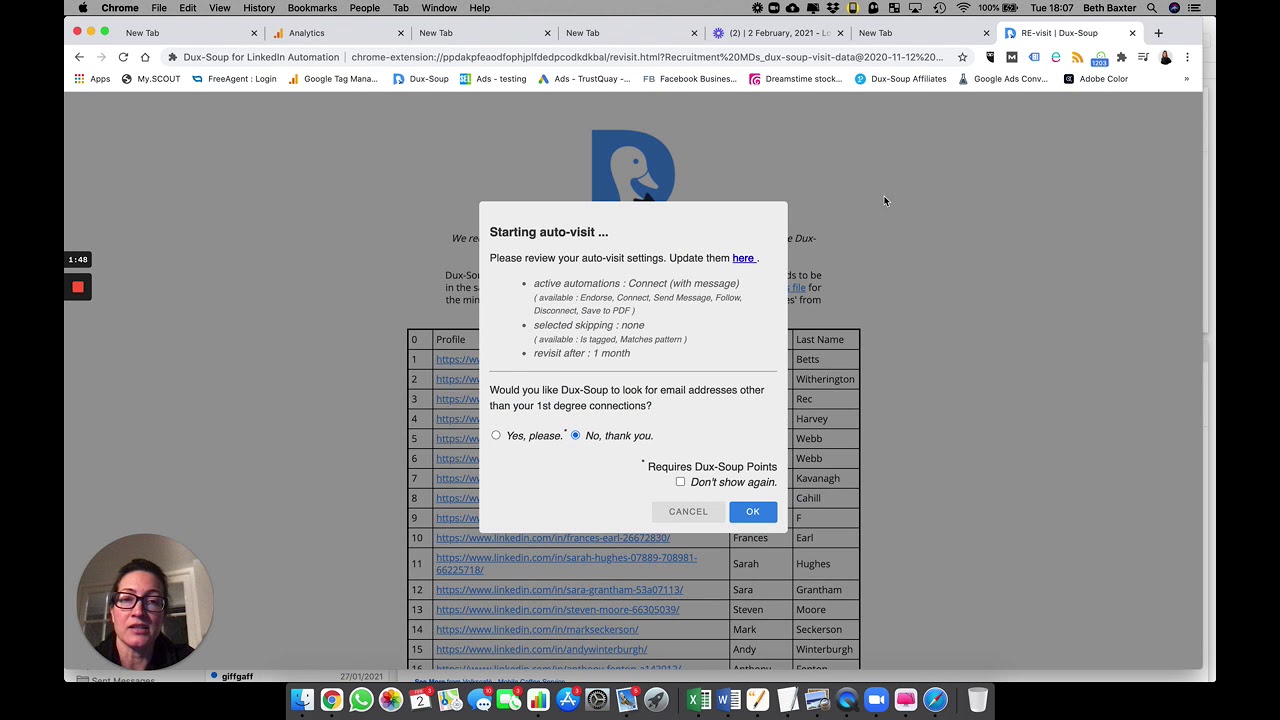Screen dimensions: 1280x720
Task: Open the History menu
Action: [259, 8]
